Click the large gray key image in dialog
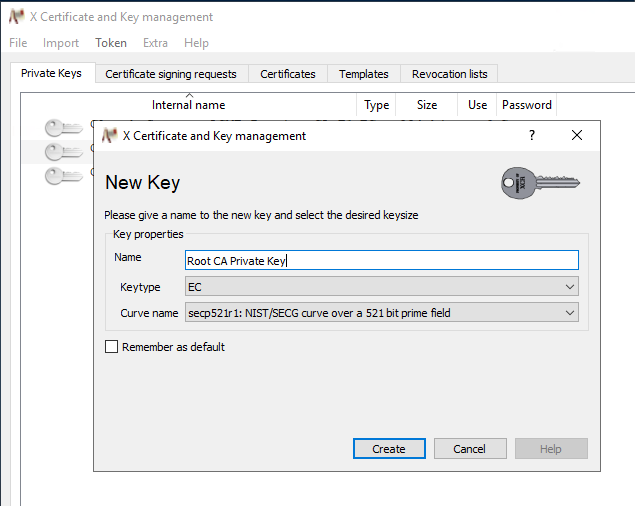This screenshot has width=635, height=506. pos(540,183)
